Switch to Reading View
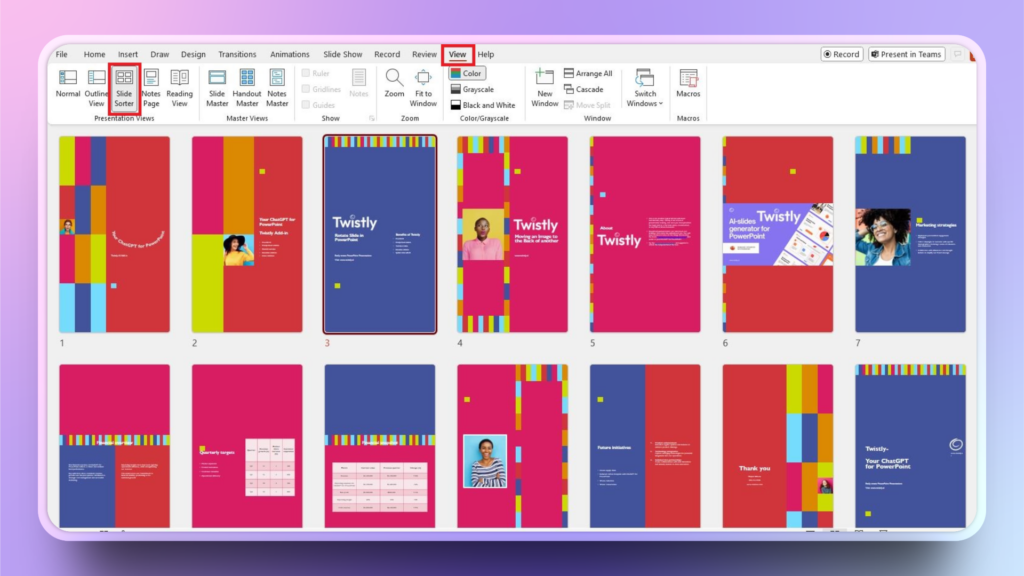The height and width of the screenshot is (576, 1024). 179,87
